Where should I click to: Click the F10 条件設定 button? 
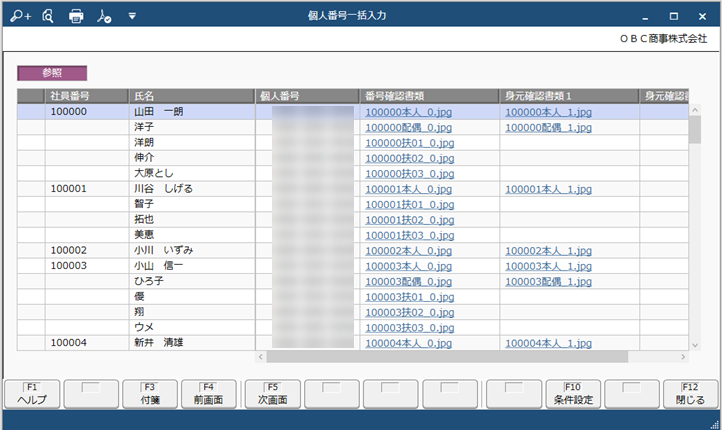click(573, 394)
